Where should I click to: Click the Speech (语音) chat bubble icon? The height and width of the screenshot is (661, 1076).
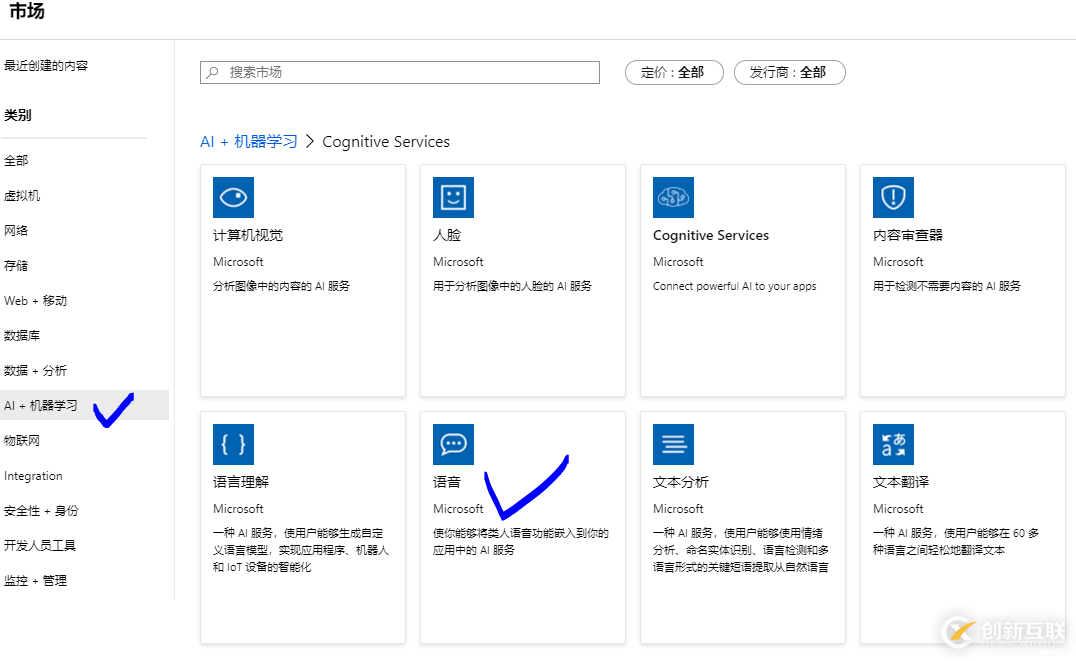(x=454, y=445)
